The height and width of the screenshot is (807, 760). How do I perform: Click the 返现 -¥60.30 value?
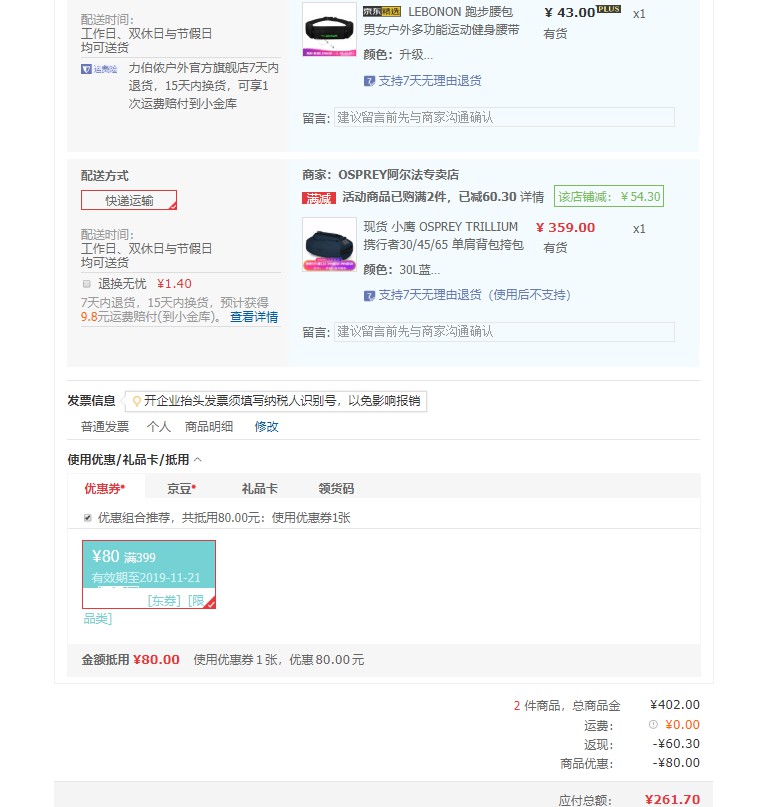(676, 744)
